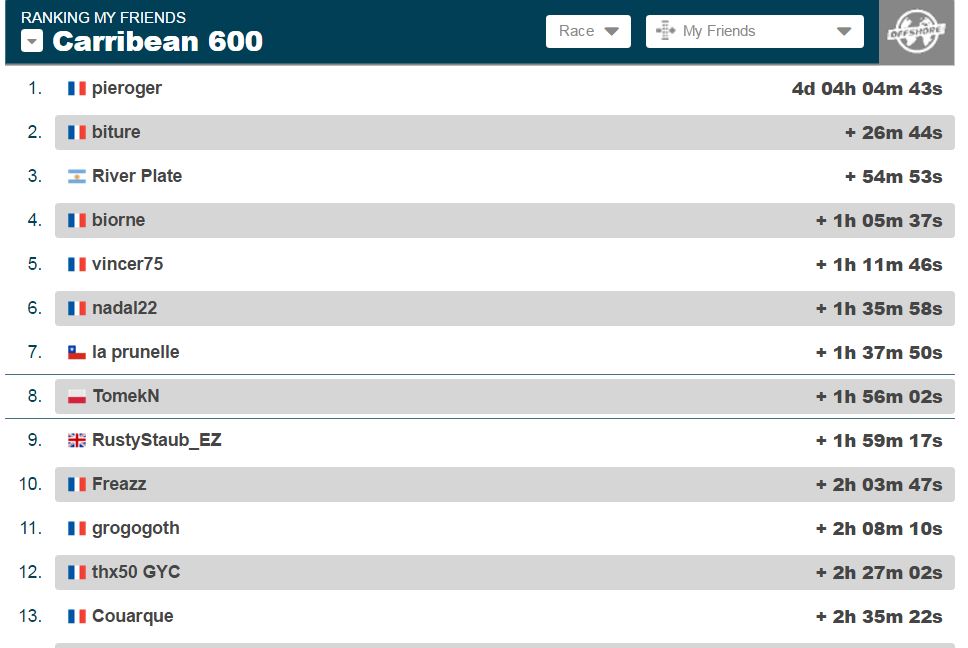Select player name TomekN

(126, 396)
